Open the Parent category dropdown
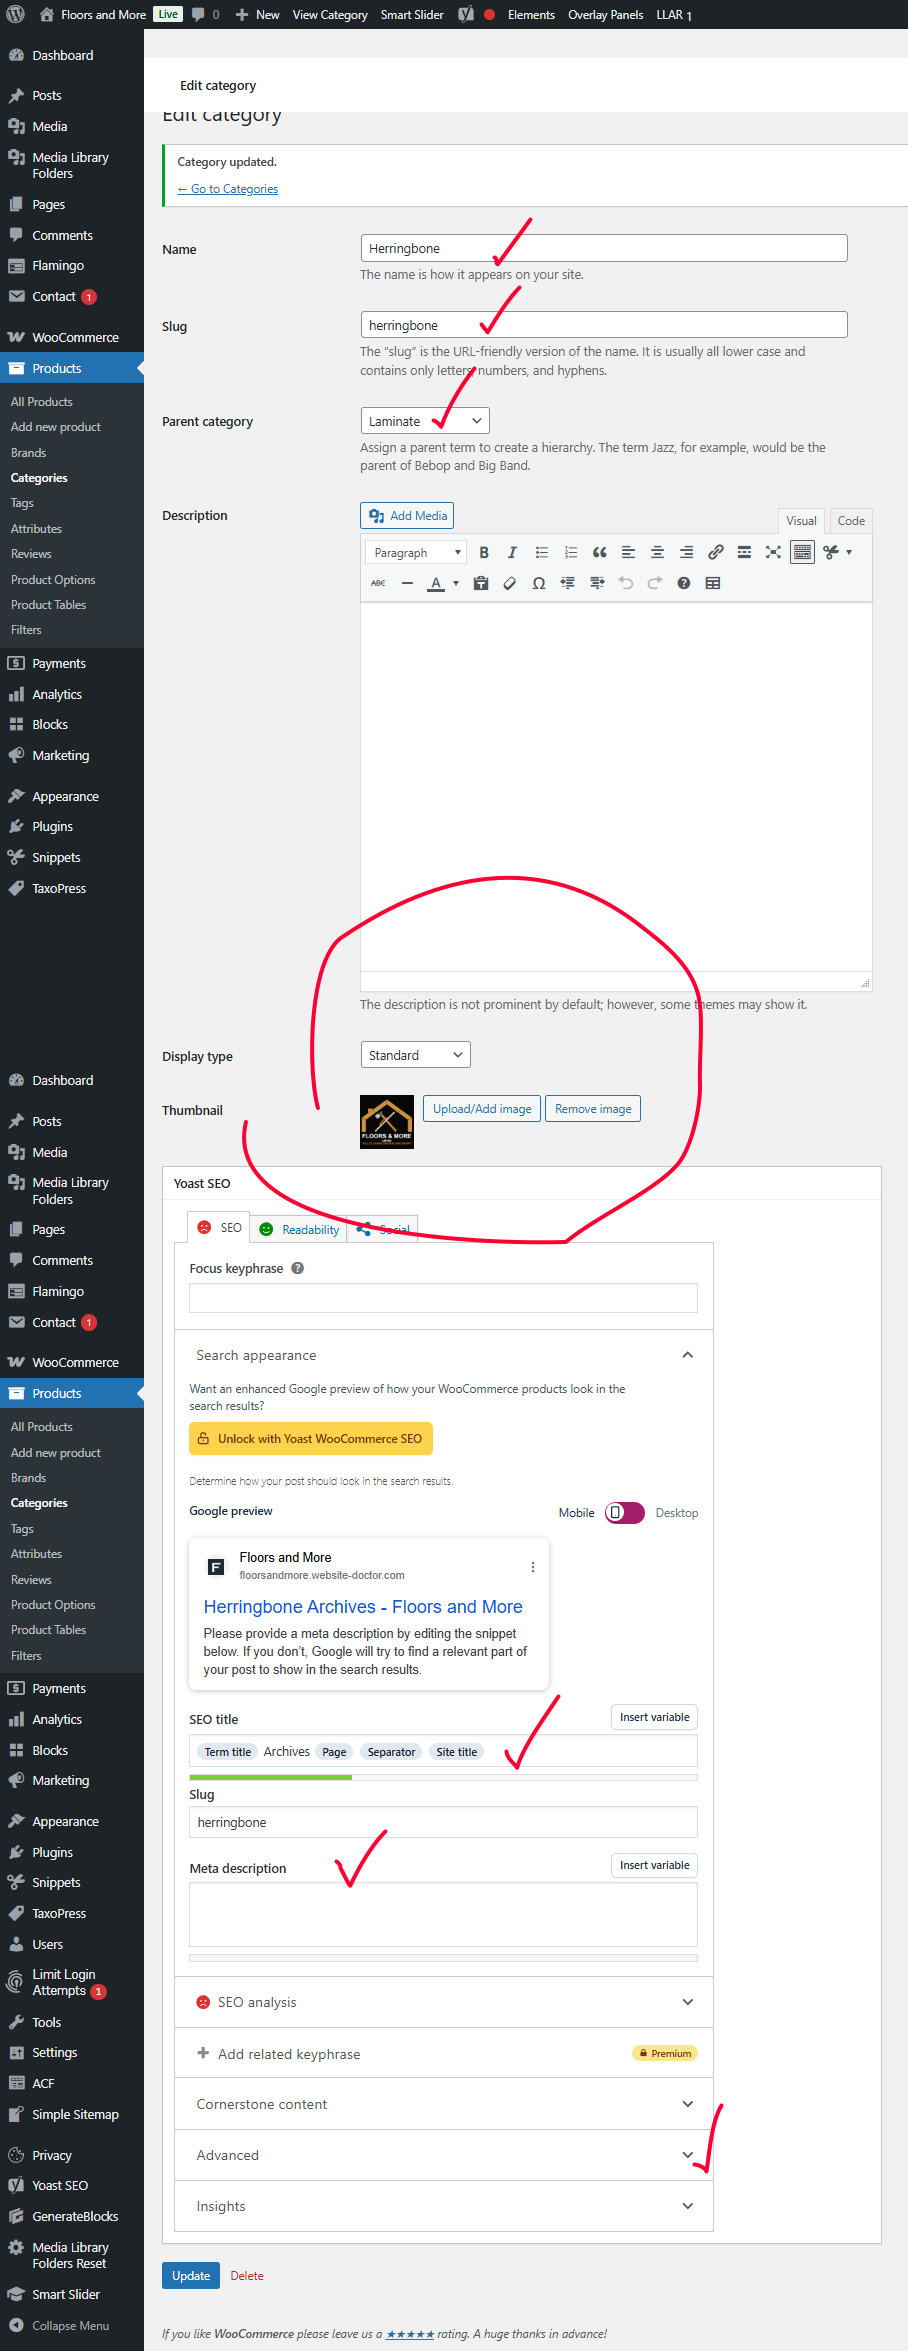This screenshot has height=2351, width=908. [x=425, y=421]
